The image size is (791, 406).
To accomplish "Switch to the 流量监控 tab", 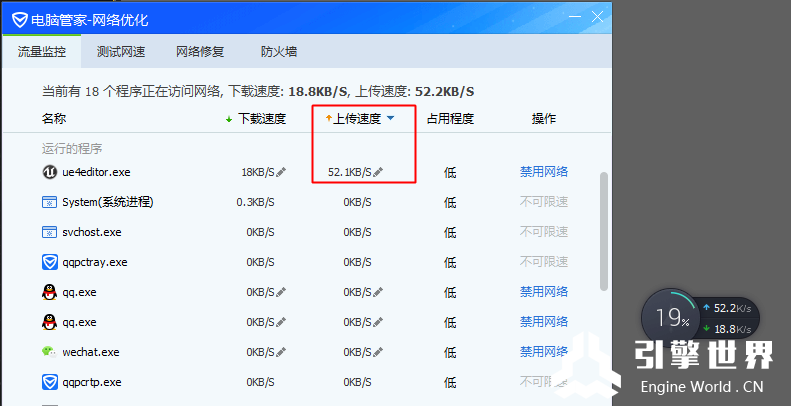I will tap(42, 51).
